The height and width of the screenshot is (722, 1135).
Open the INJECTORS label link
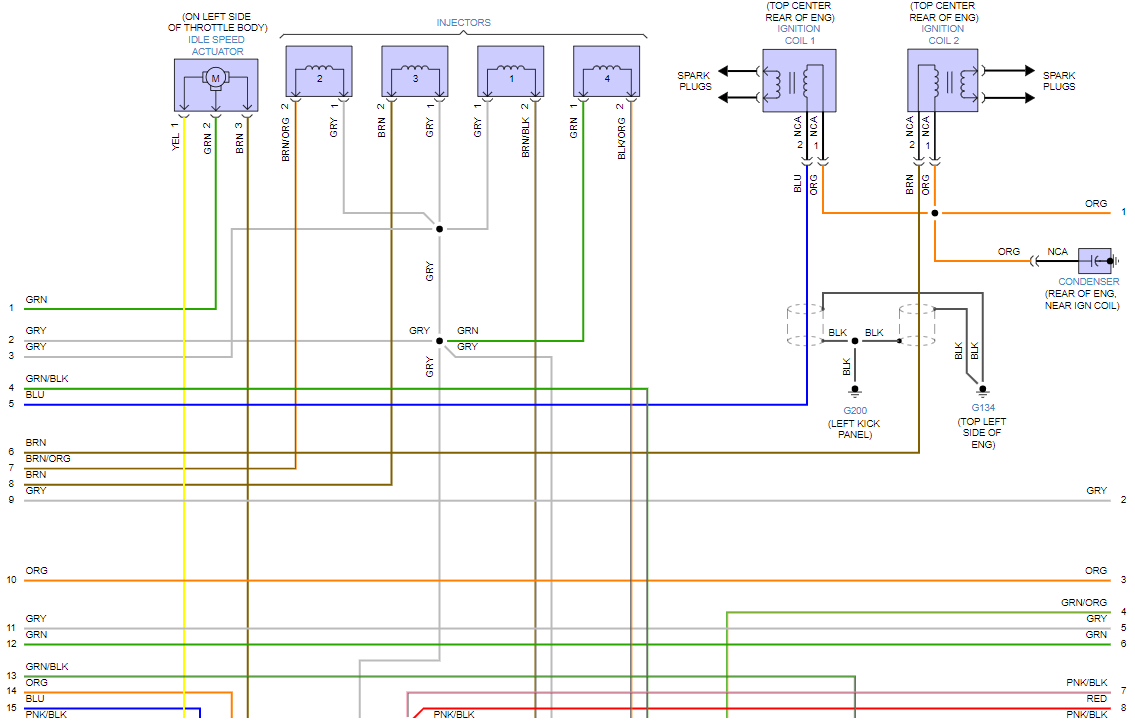tap(463, 22)
